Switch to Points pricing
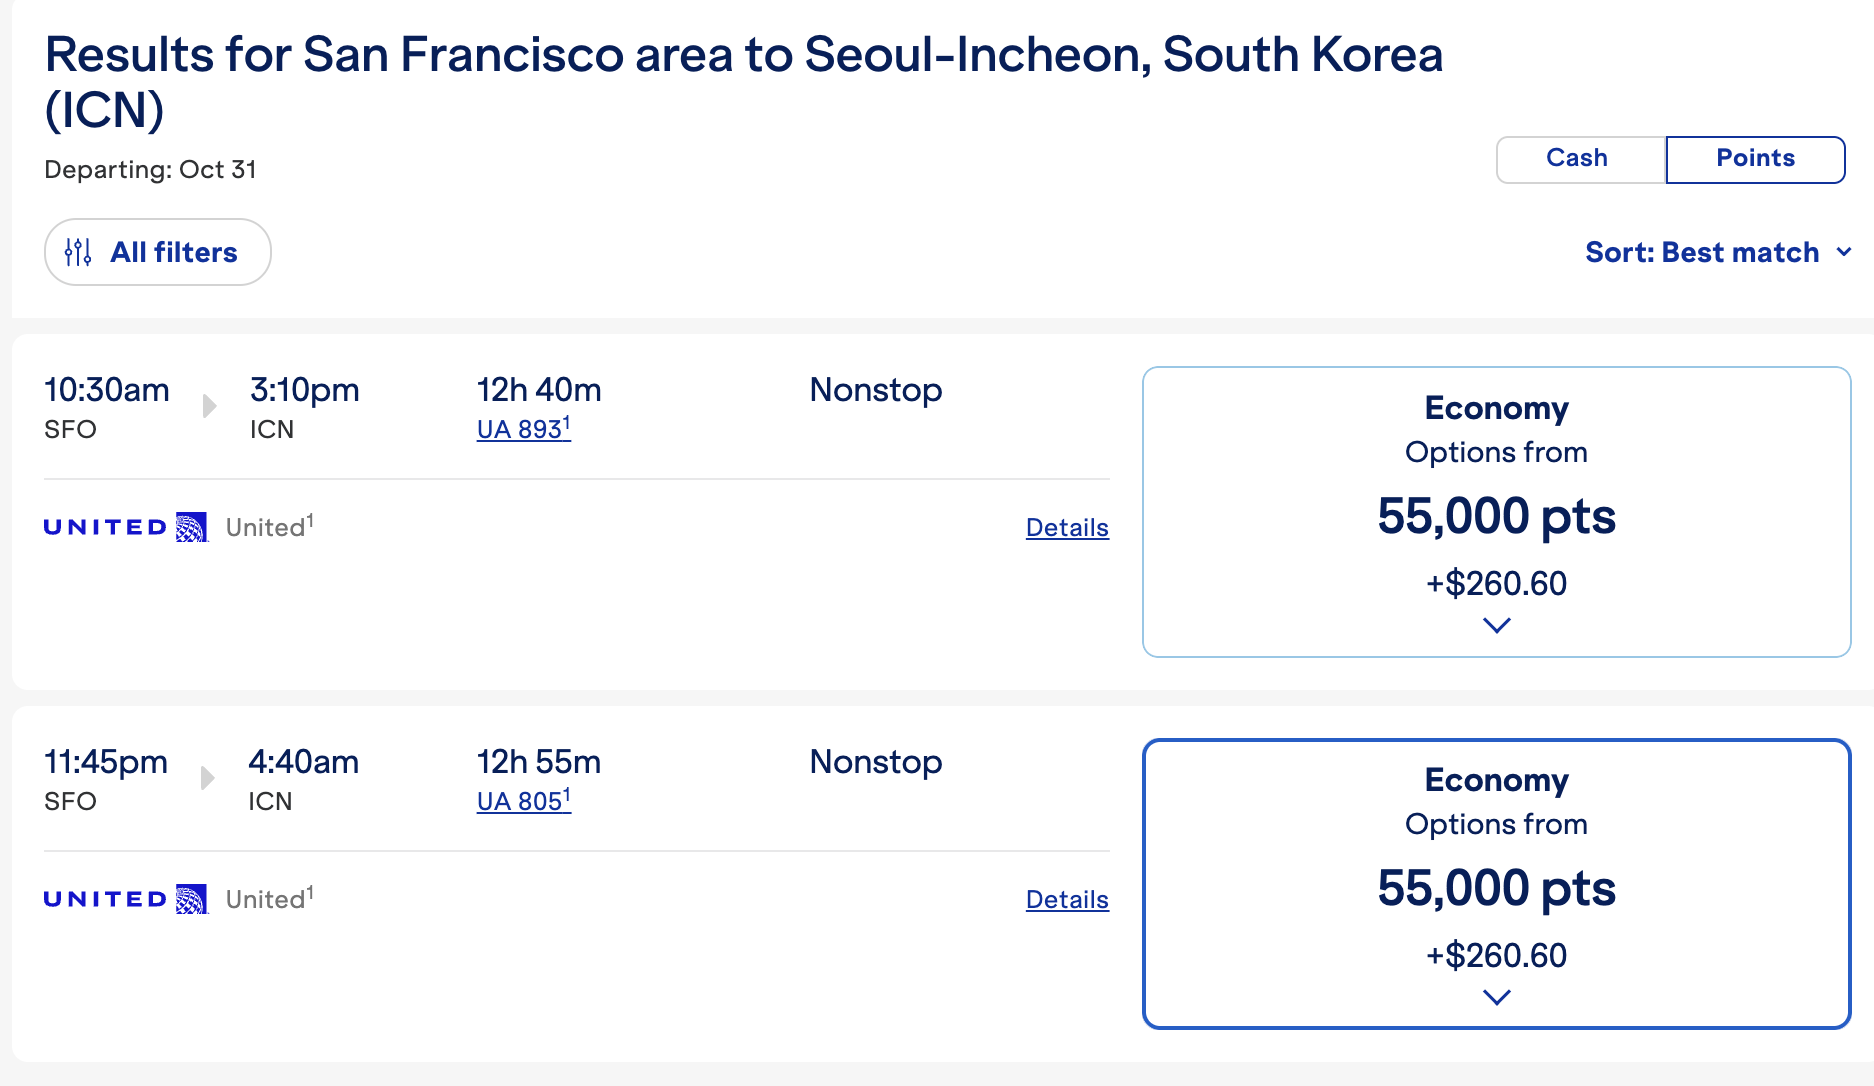The width and height of the screenshot is (1874, 1086). coord(1755,159)
